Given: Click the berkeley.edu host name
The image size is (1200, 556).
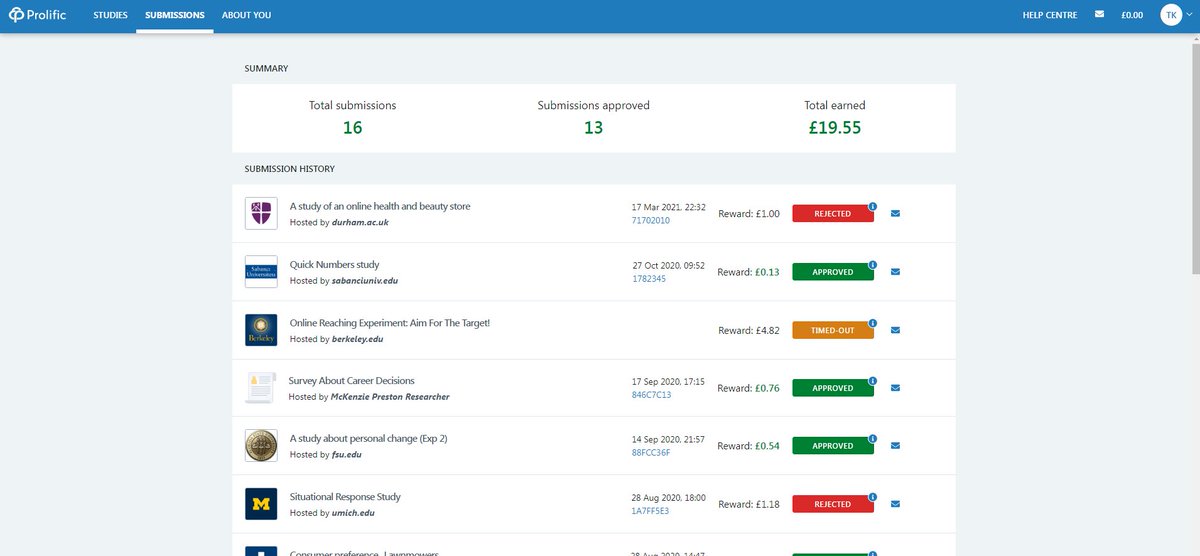Looking at the screenshot, I should [x=357, y=339].
